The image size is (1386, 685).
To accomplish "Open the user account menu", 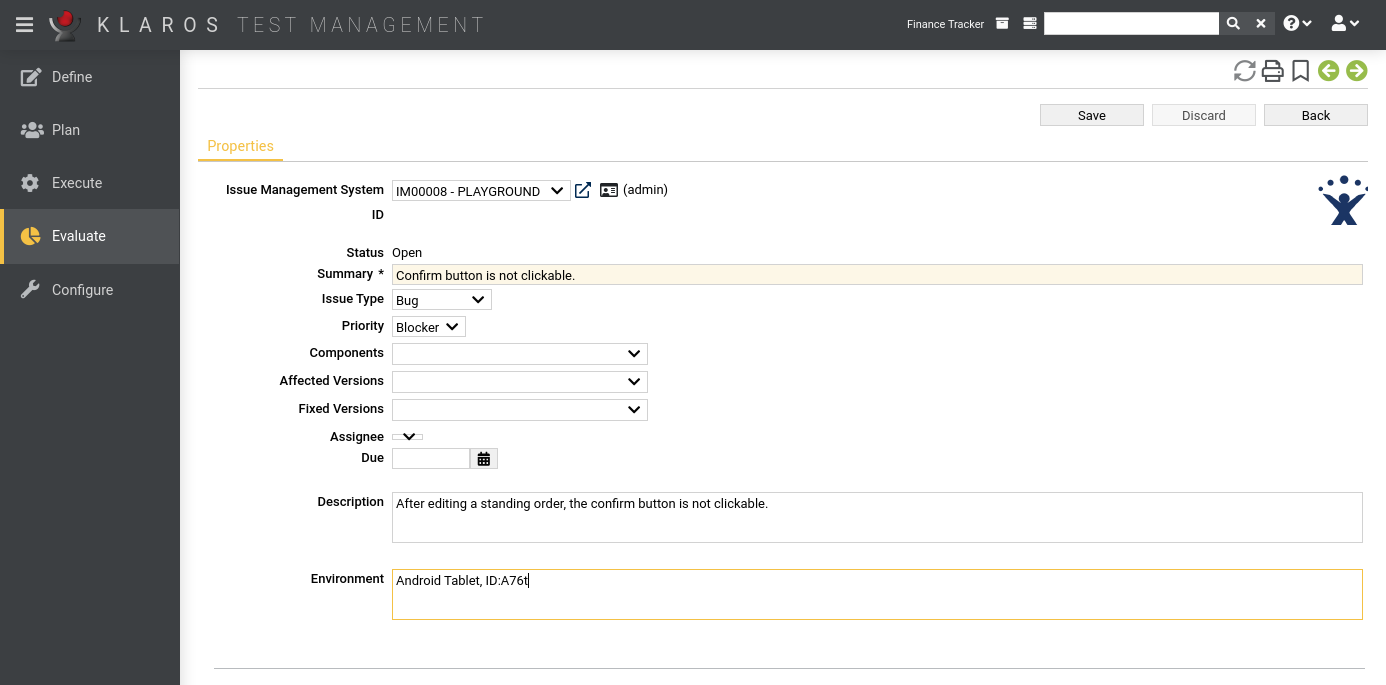I will click(1345, 24).
